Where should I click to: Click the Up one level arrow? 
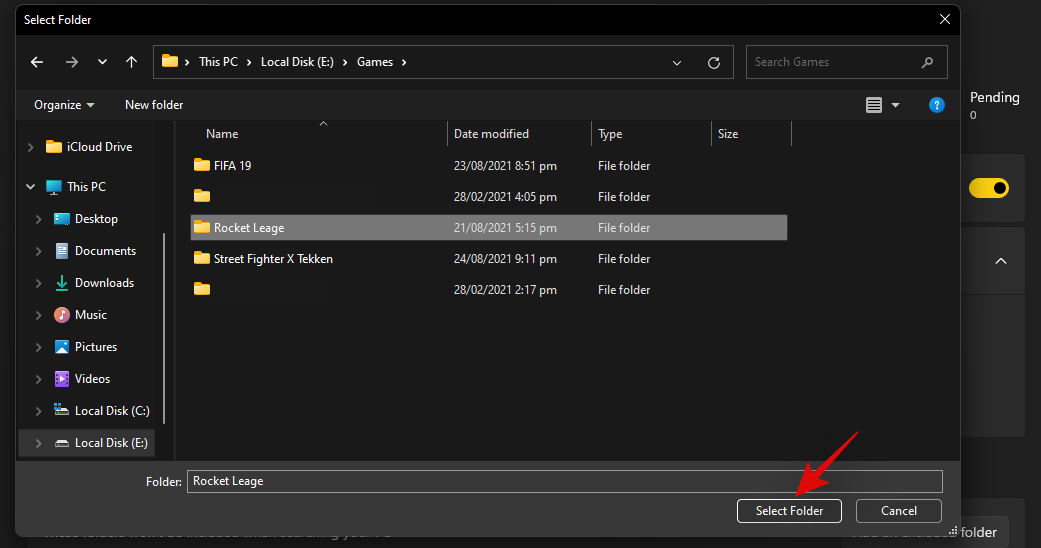point(131,62)
